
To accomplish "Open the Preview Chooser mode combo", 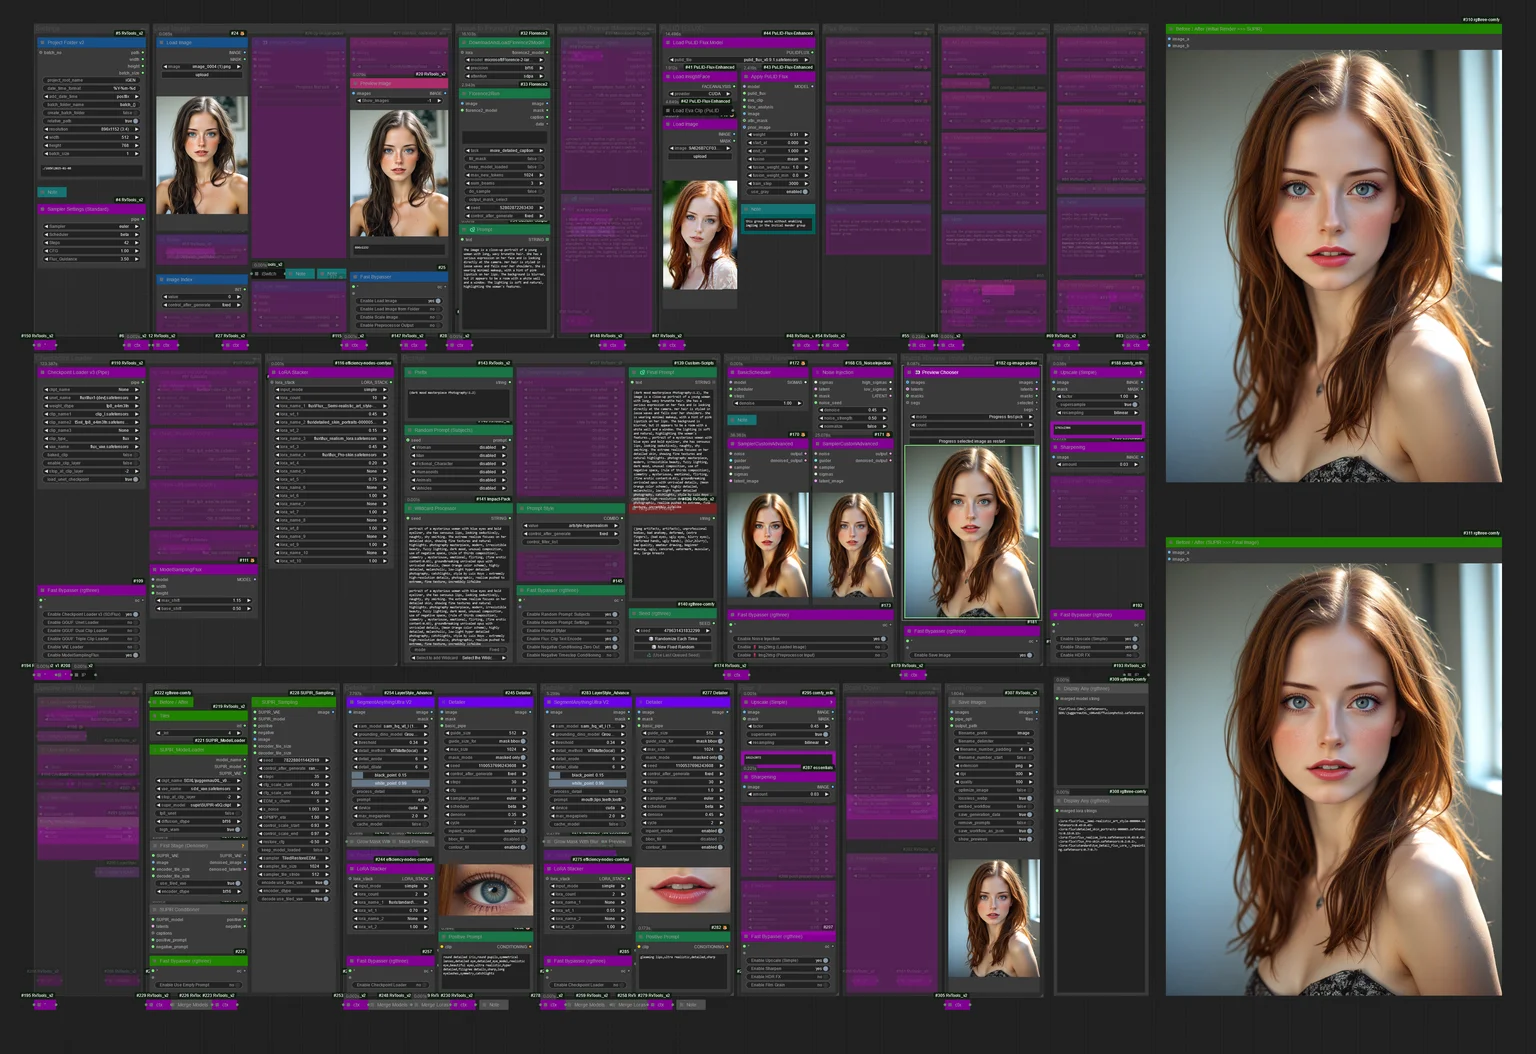I will (970, 416).
